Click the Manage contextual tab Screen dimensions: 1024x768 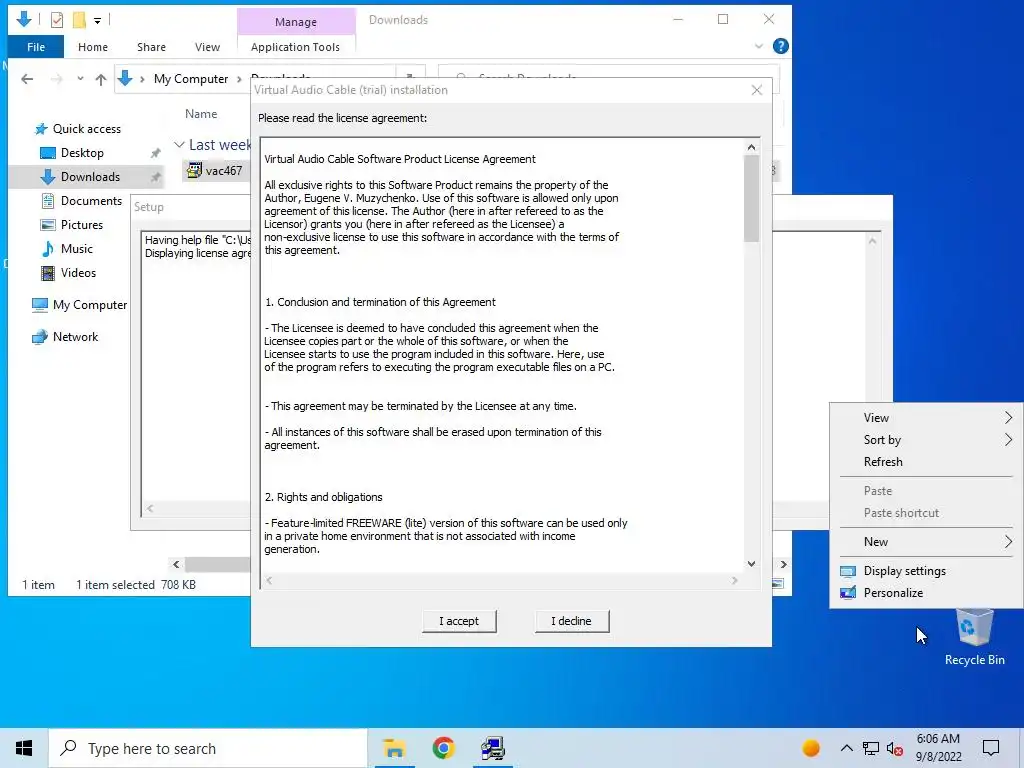point(296,22)
